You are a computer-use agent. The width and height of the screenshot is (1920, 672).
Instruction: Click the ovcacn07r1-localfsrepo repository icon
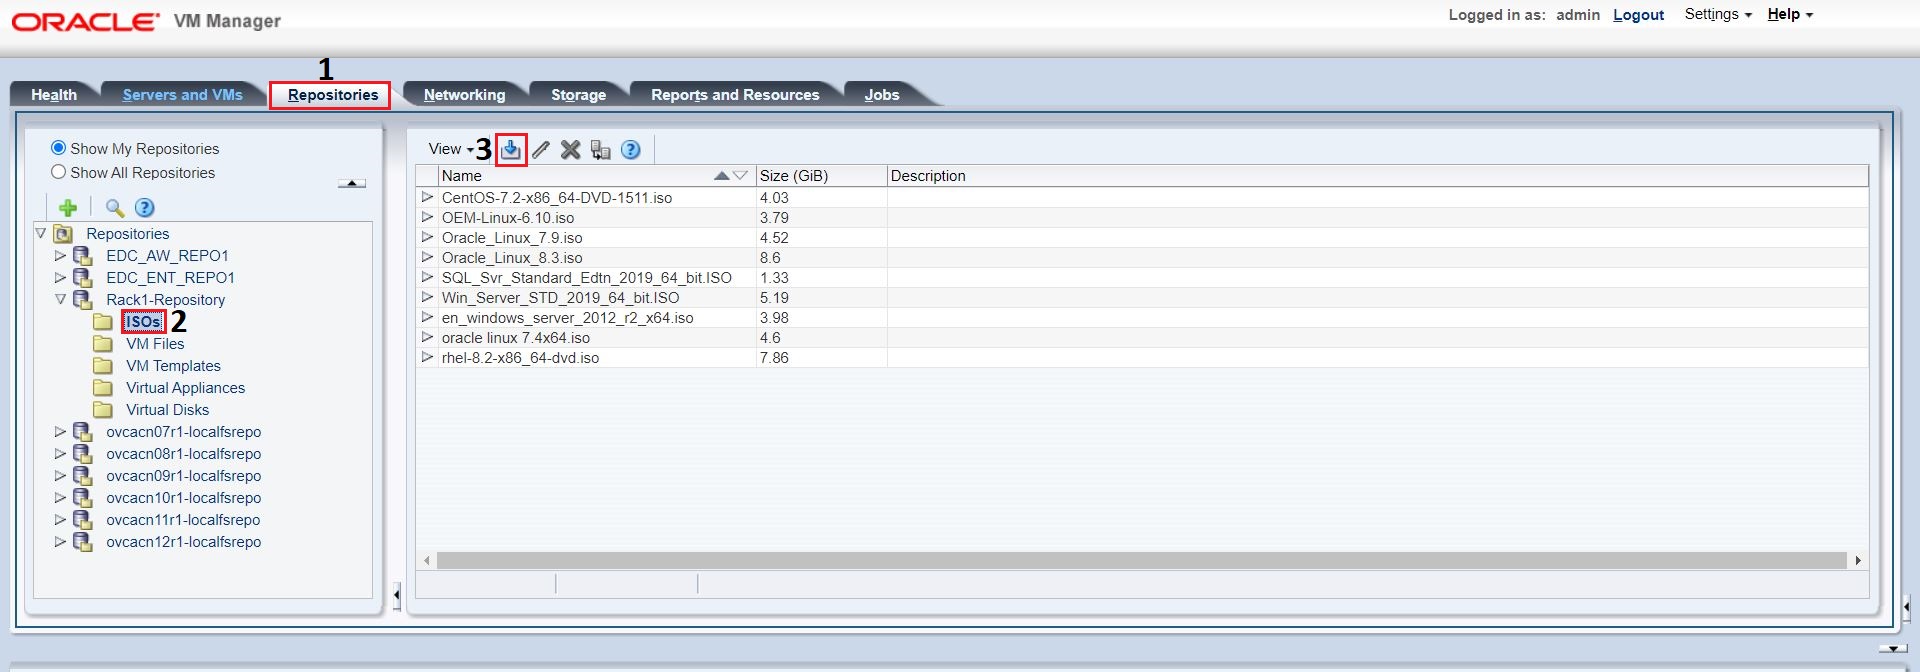pos(83,432)
